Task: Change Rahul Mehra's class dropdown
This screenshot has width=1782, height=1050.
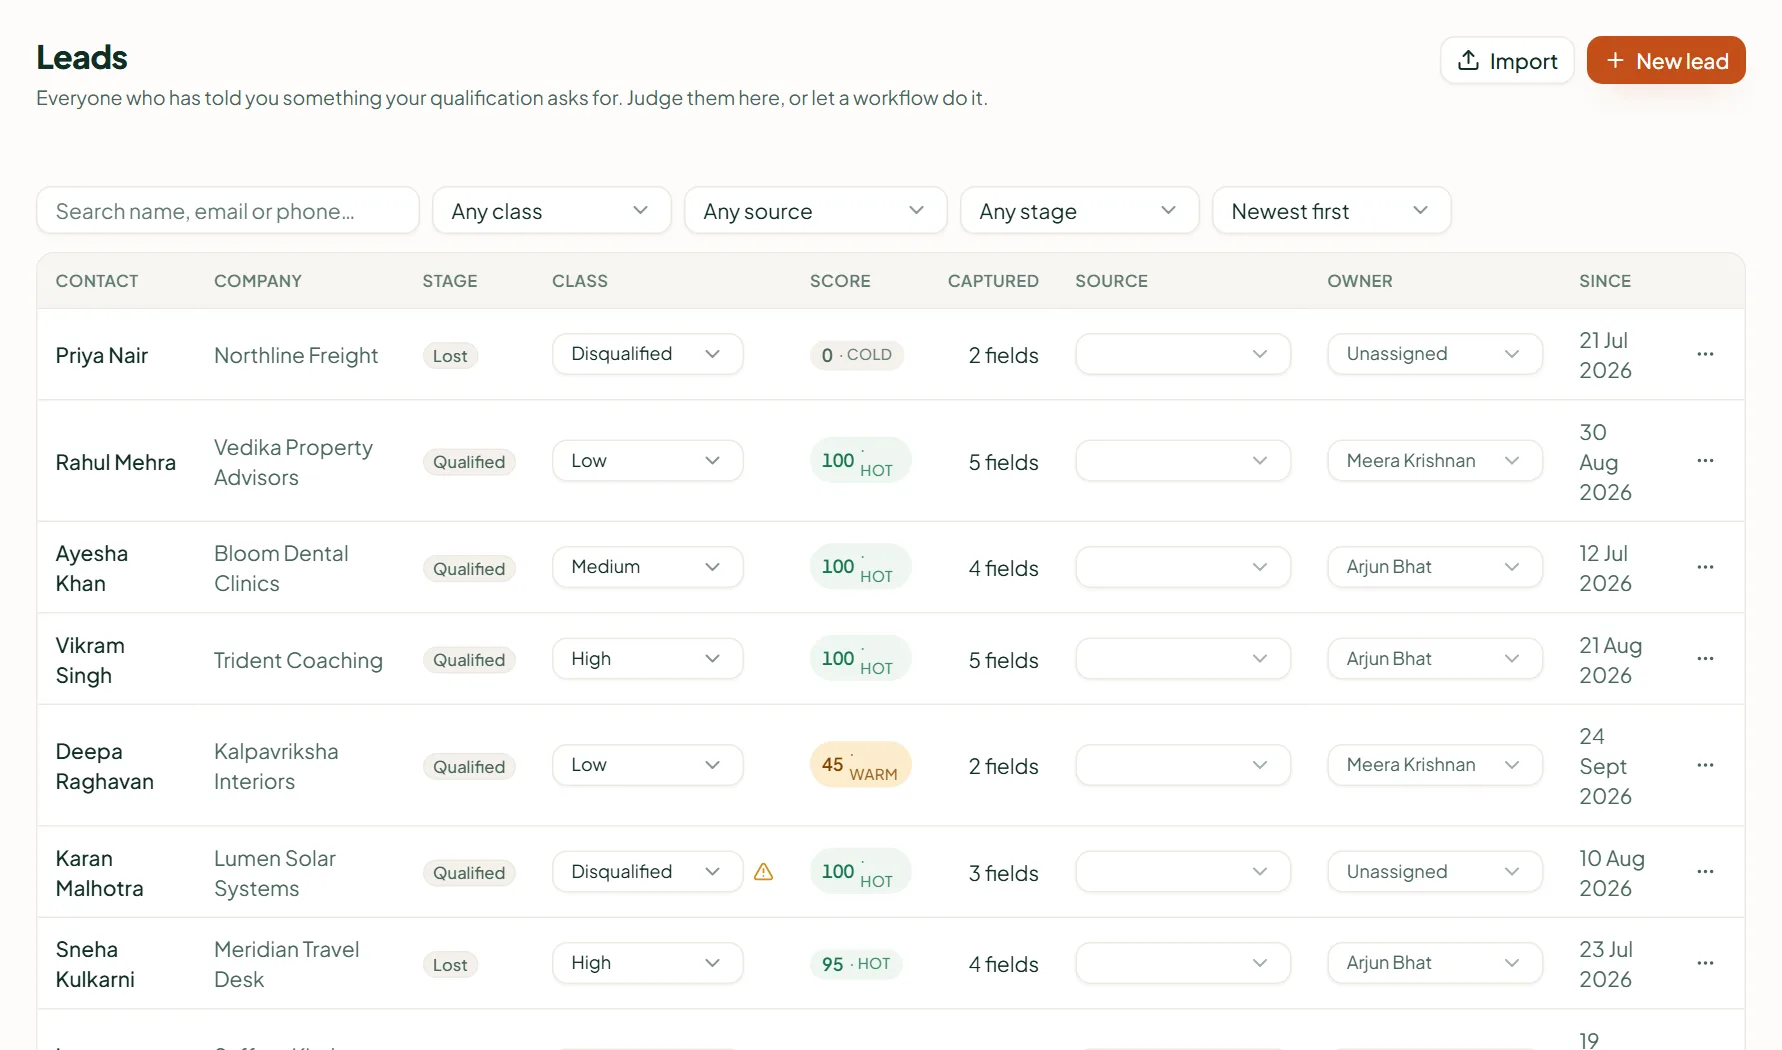Action: tap(647, 461)
